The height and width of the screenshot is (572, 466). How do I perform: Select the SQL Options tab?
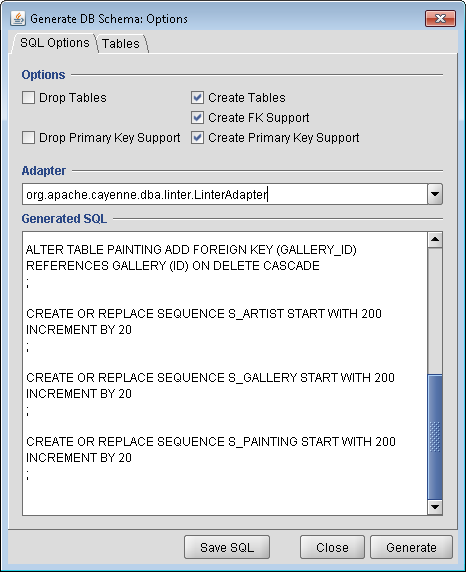coord(54,43)
